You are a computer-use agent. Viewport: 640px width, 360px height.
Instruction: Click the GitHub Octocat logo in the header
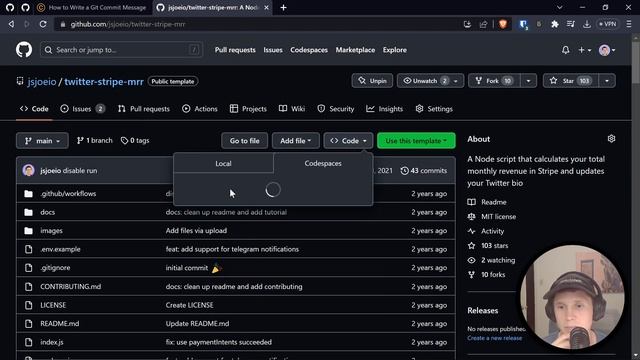[24, 50]
